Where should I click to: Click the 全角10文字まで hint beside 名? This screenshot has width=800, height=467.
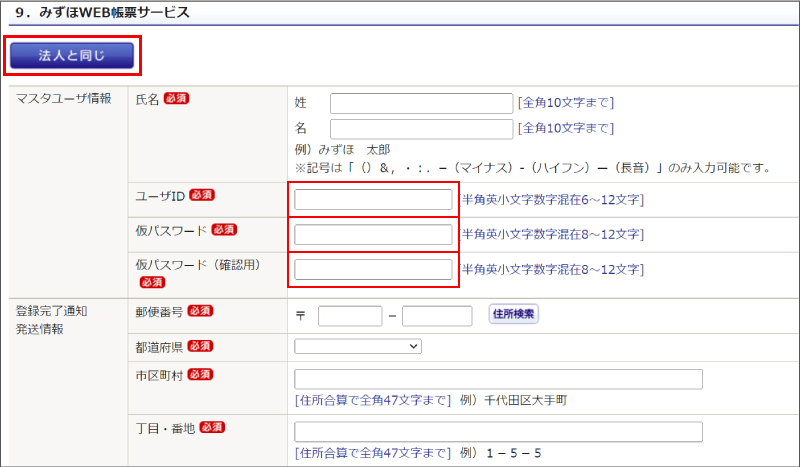[x=566, y=128]
